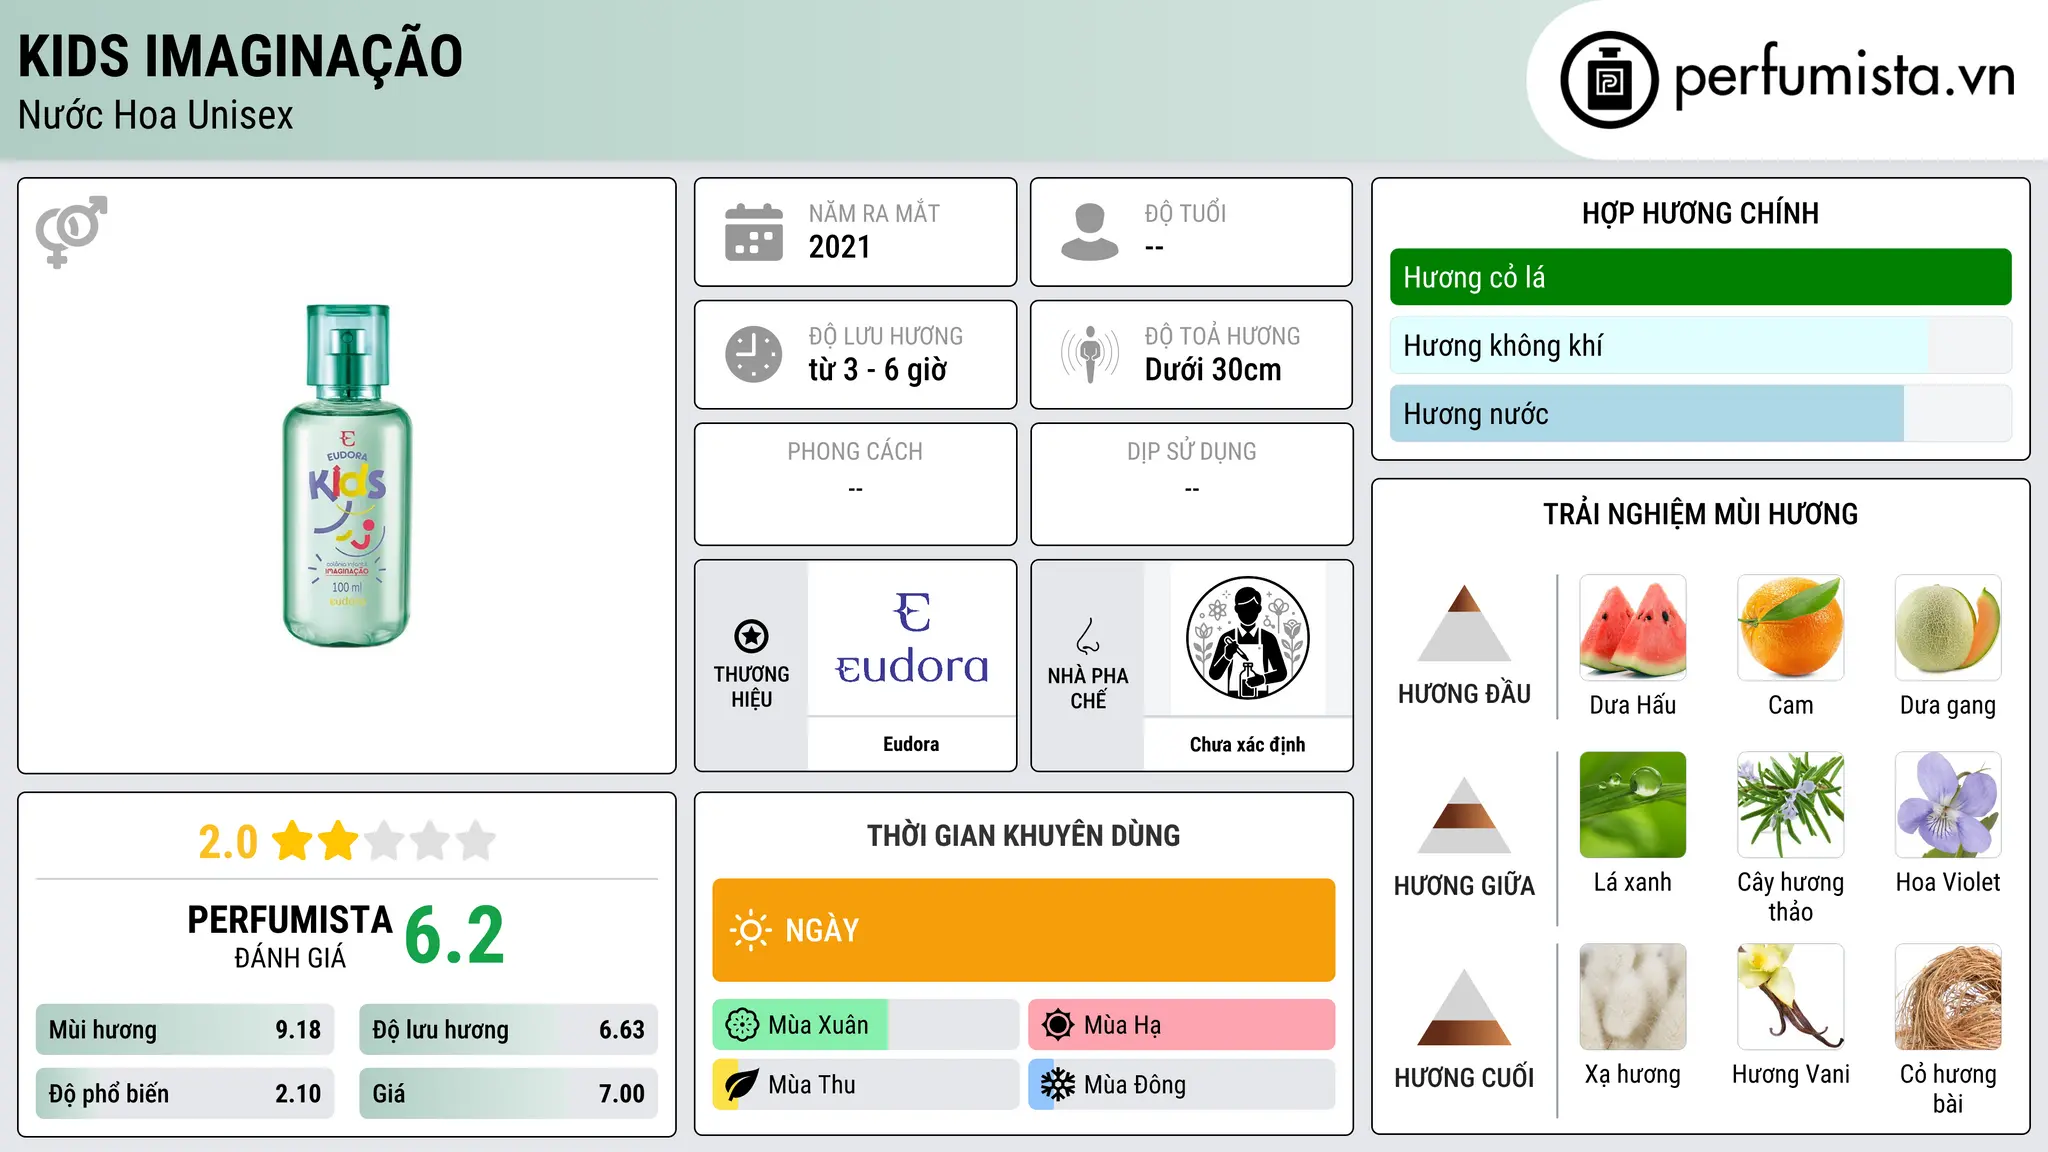Click the KIDS IMAGINAÇÃO title

point(240,56)
